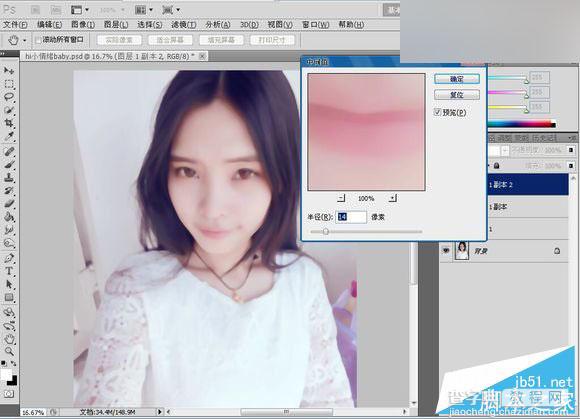Viewport: 580px width, 419px height.
Task: Open layer opacity 100% dropdown arrow
Action: click(571, 150)
